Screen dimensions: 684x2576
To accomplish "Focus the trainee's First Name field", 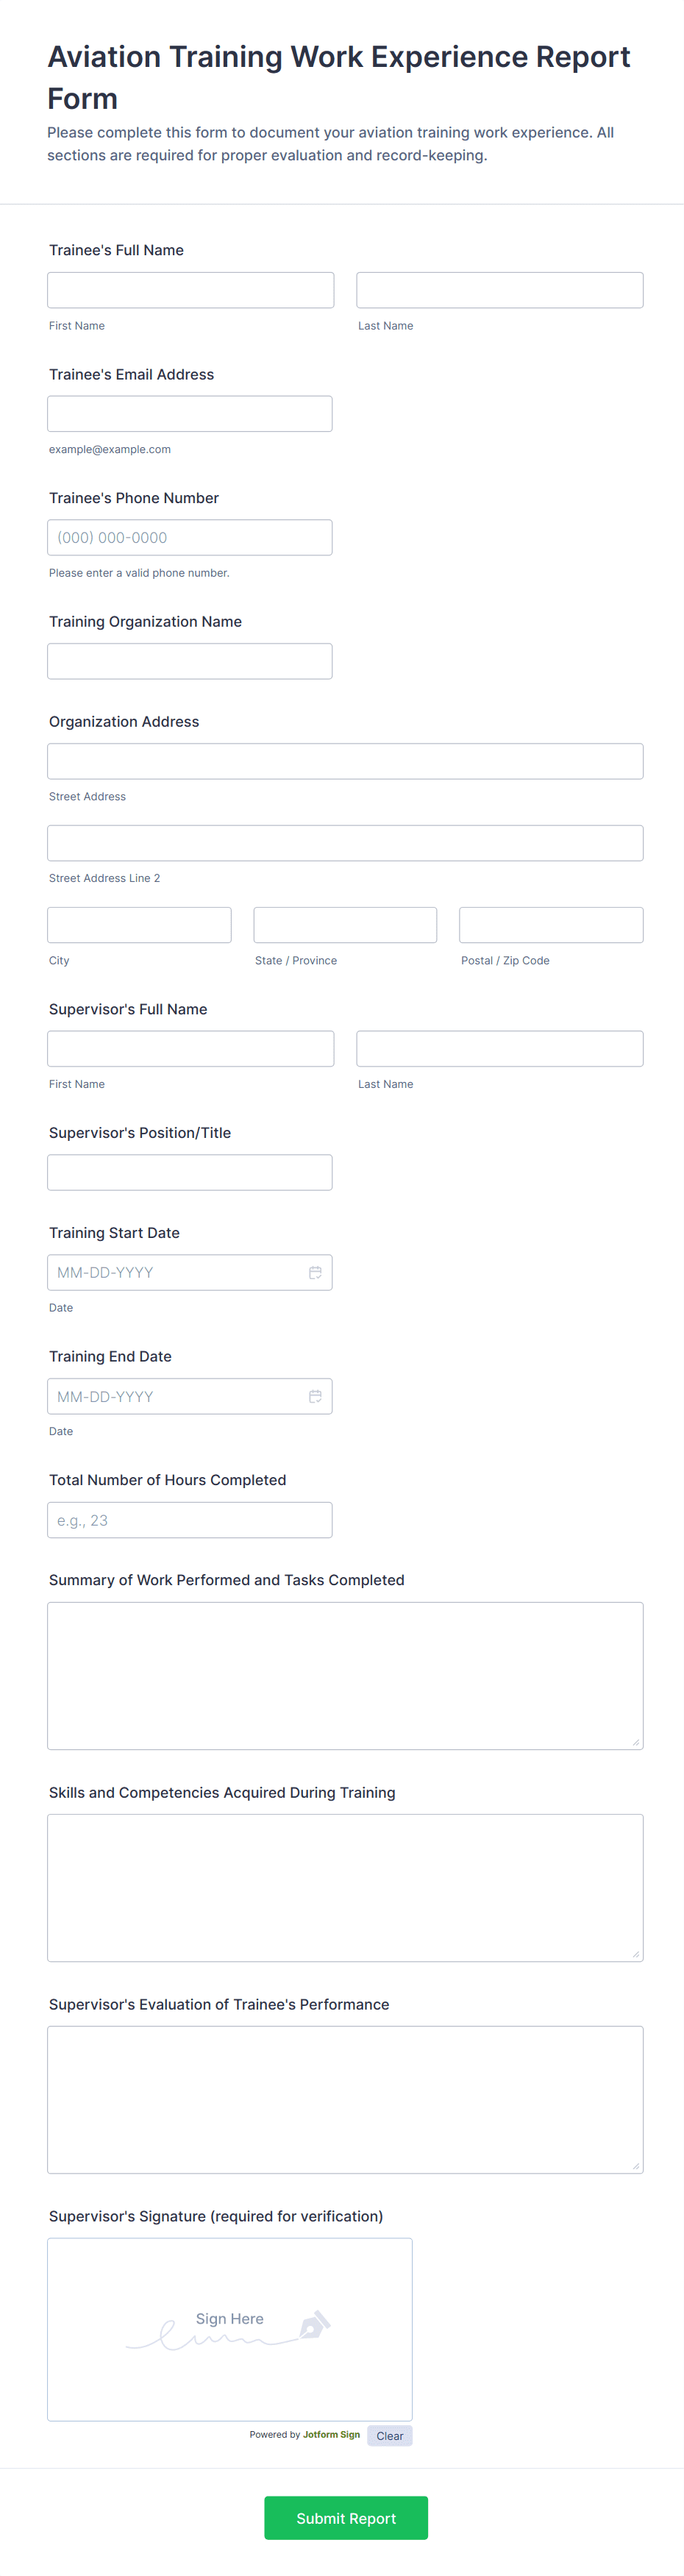I will coord(190,290).
